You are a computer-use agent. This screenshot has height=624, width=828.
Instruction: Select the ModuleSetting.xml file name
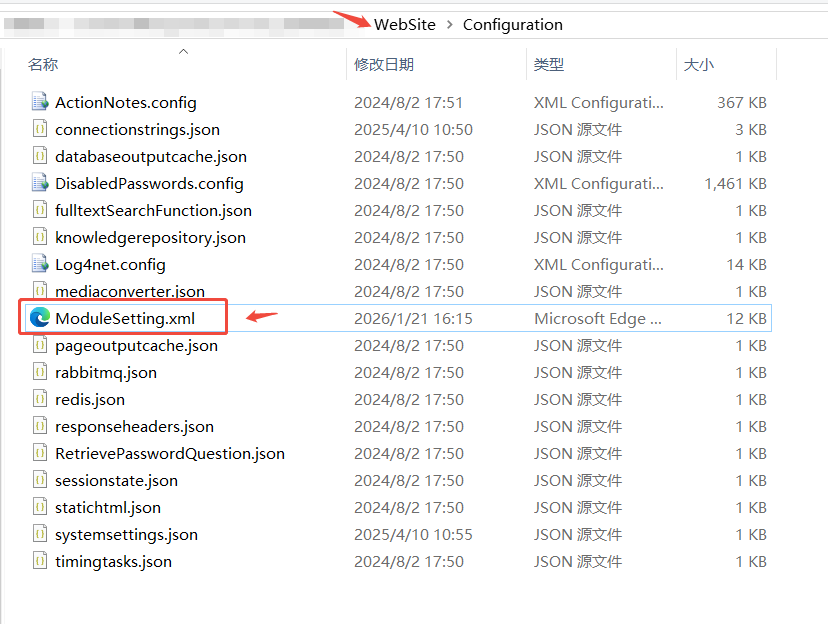[125, 318]
